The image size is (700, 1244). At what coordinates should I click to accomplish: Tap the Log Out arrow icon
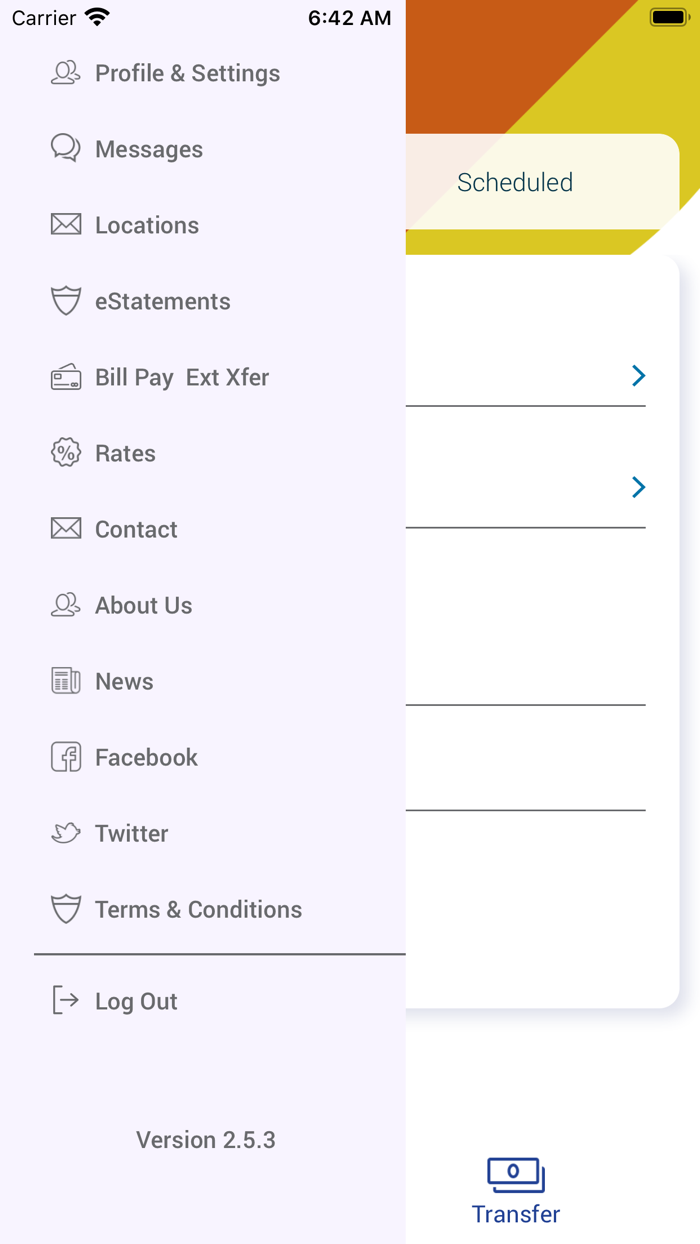pyautogui.click(x=66, y=1001)
